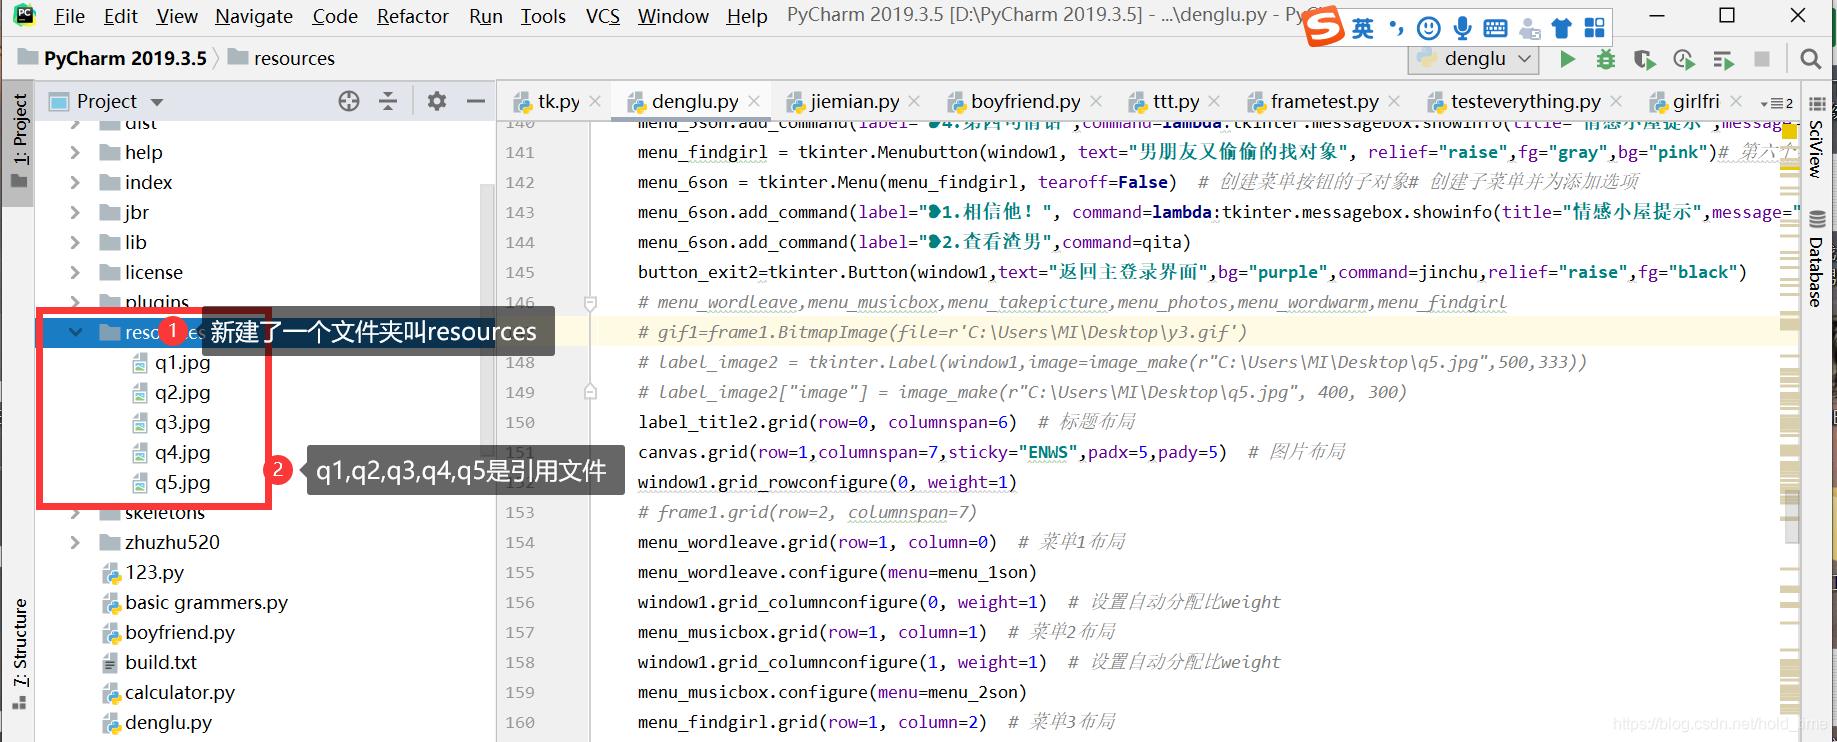The width and height of the screenshot is (1837, 742).
Task: Toggle the Sogou punctuation mode icon
Action: point(1396,28)
